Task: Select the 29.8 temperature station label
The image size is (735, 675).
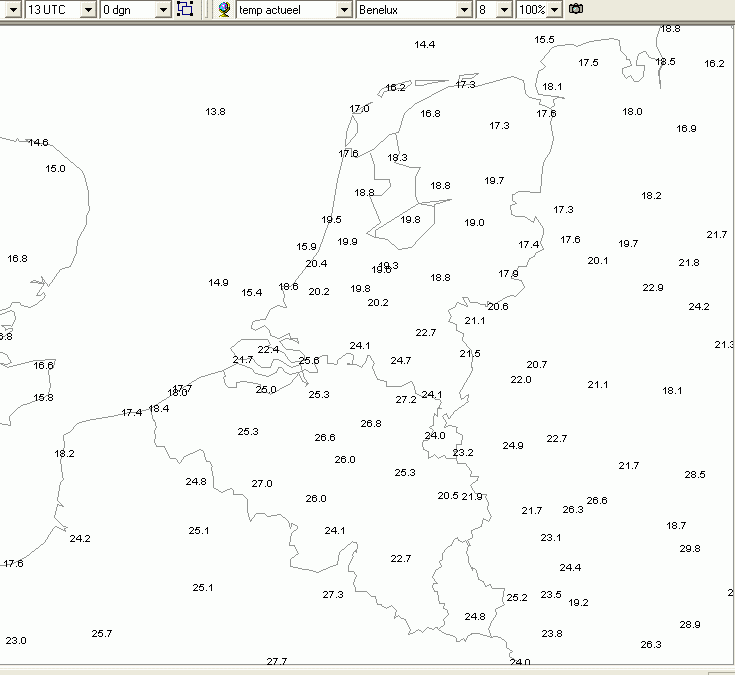Action: (690, 548)
